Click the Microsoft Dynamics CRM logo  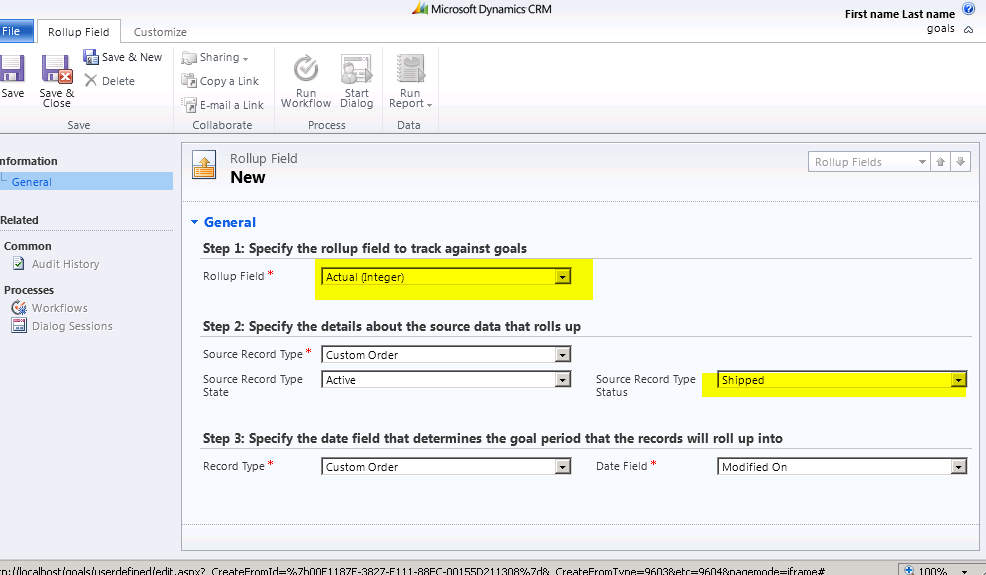(482, 9)
